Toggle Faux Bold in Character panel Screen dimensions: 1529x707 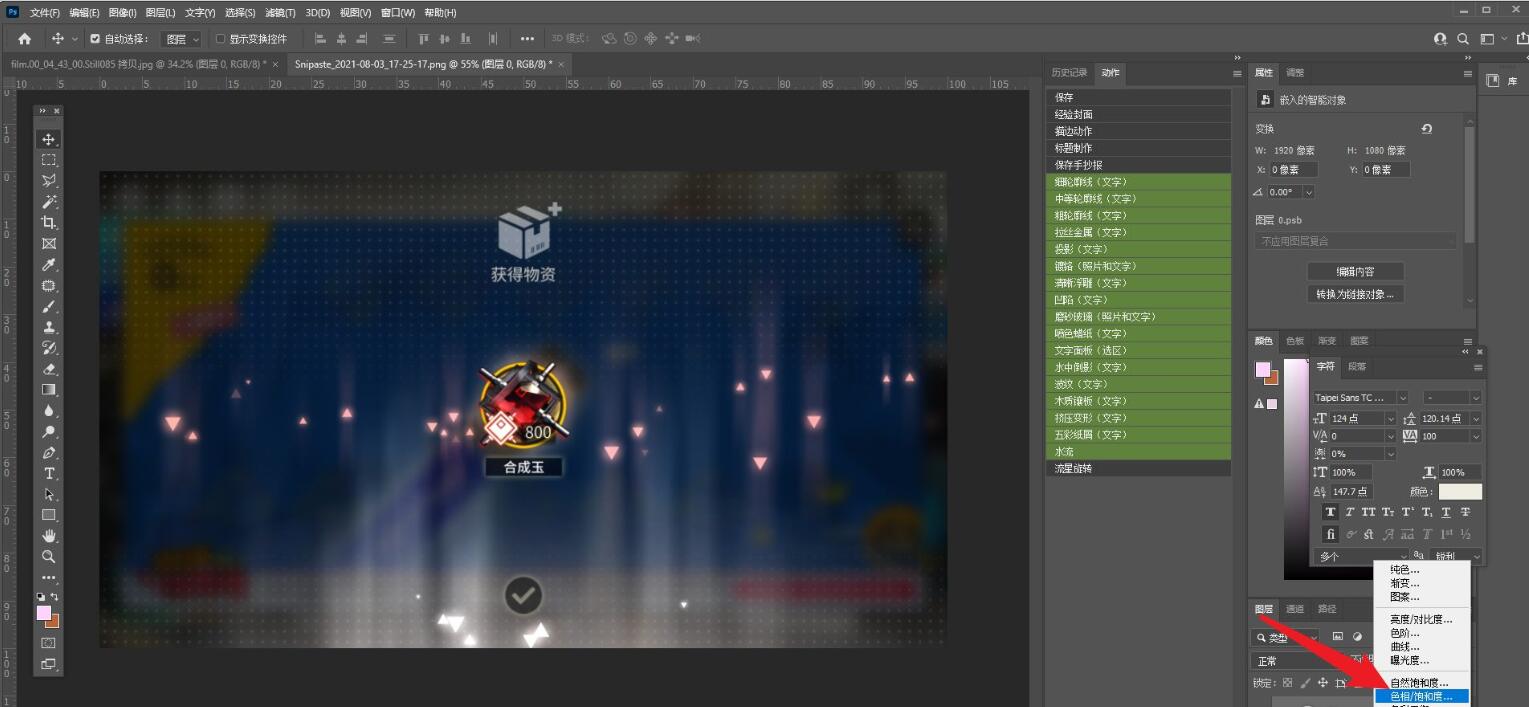(1330, 512)
